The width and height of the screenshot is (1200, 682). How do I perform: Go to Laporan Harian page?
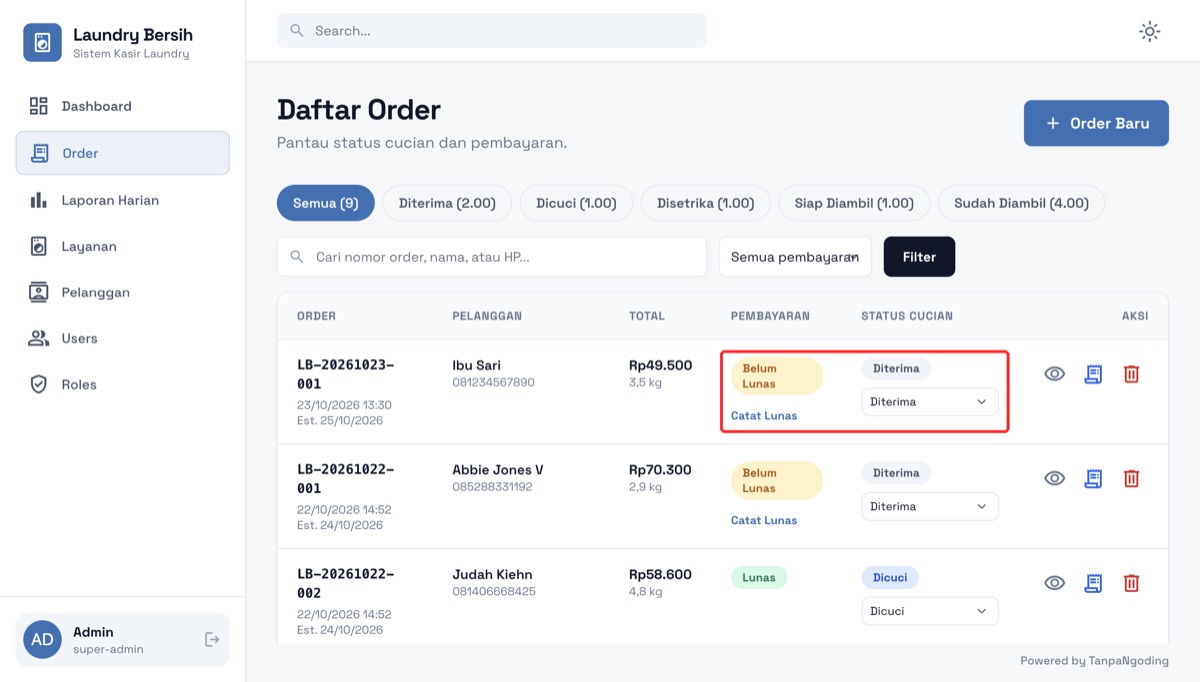point(122,200)
